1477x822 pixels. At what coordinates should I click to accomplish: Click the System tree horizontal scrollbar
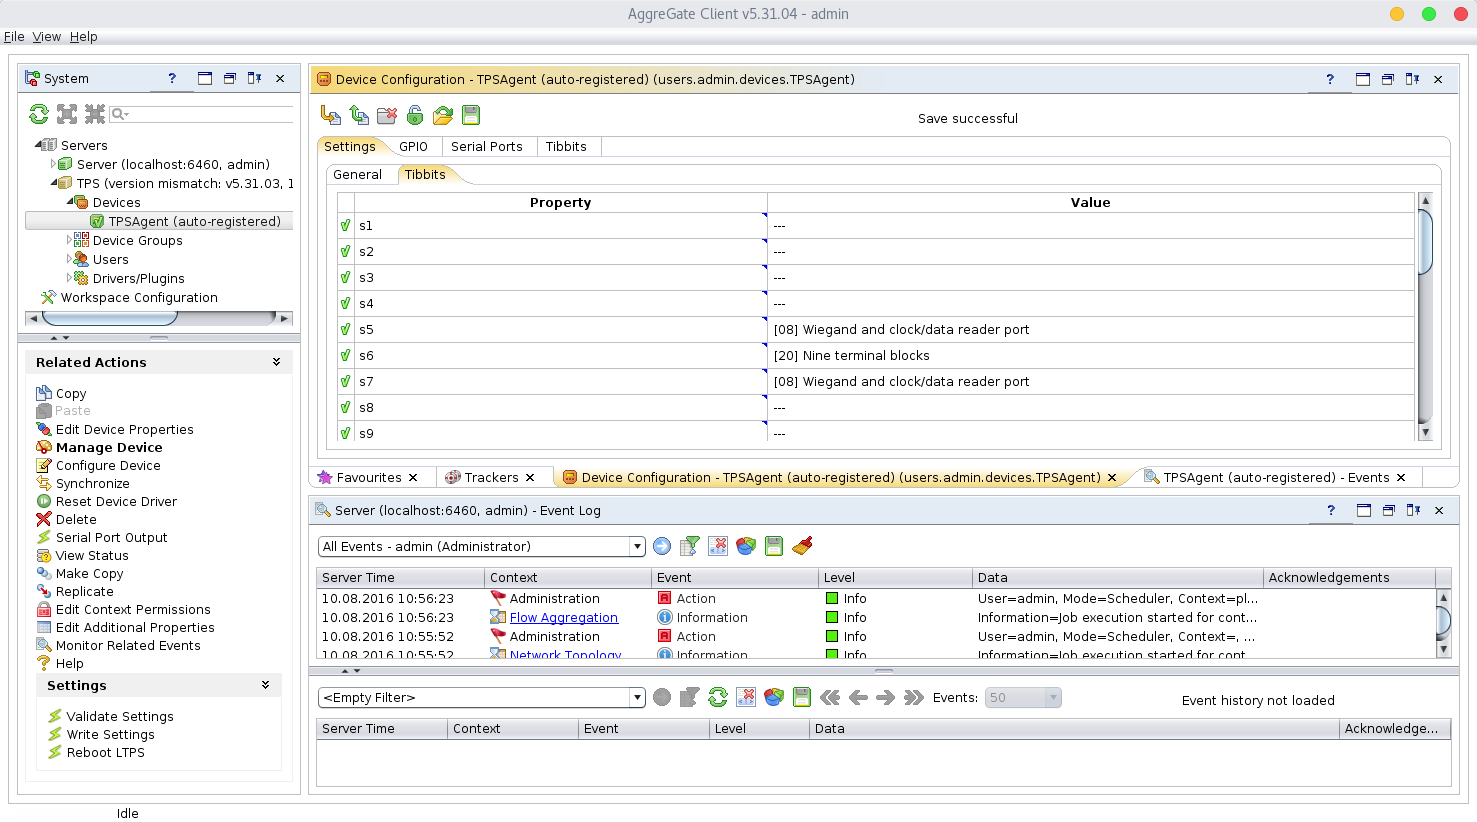(110, 318)
